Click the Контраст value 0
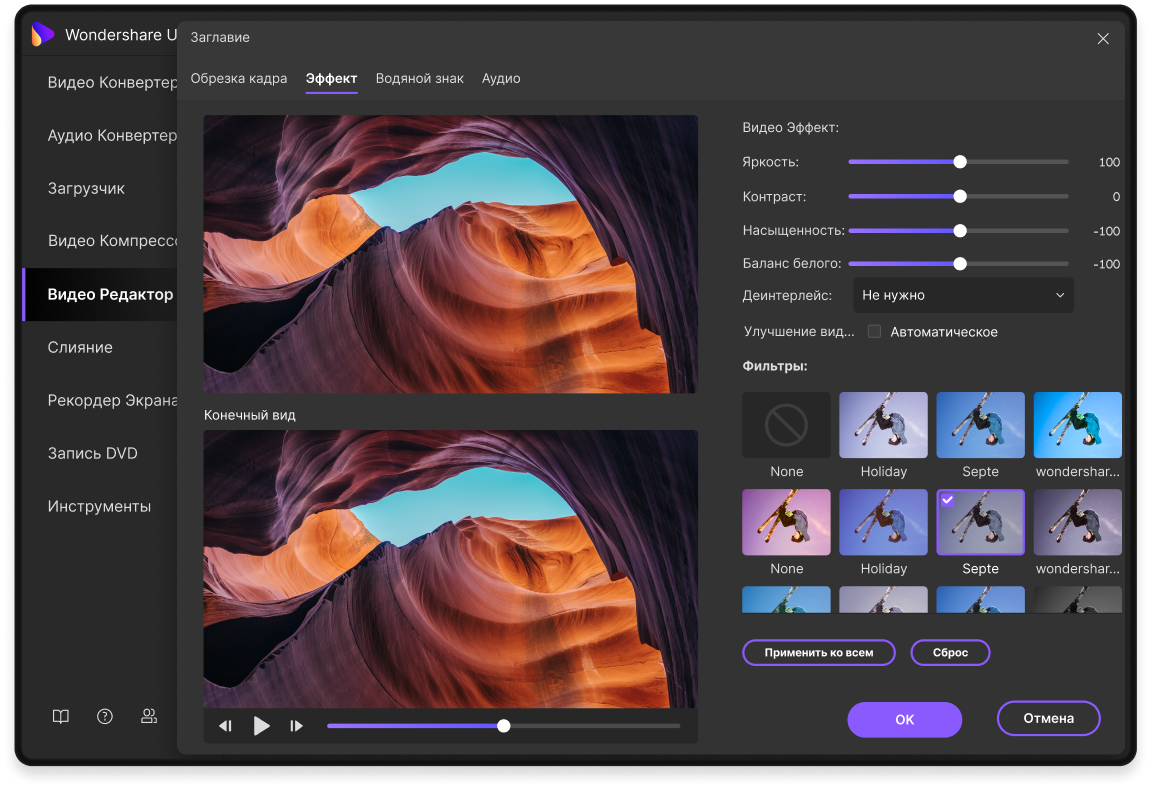 click(1116, 197)
